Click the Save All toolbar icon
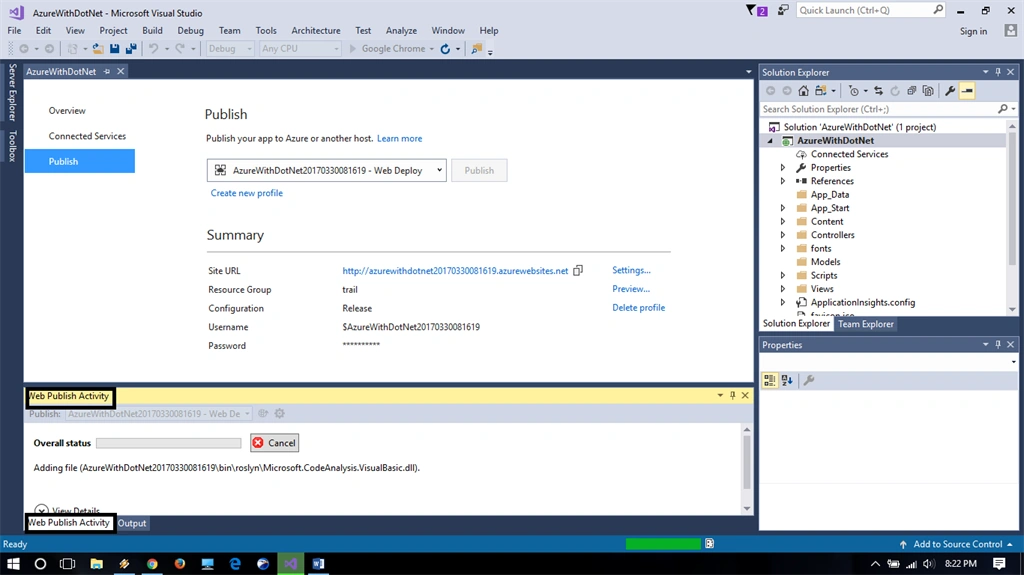 point(131,48)
